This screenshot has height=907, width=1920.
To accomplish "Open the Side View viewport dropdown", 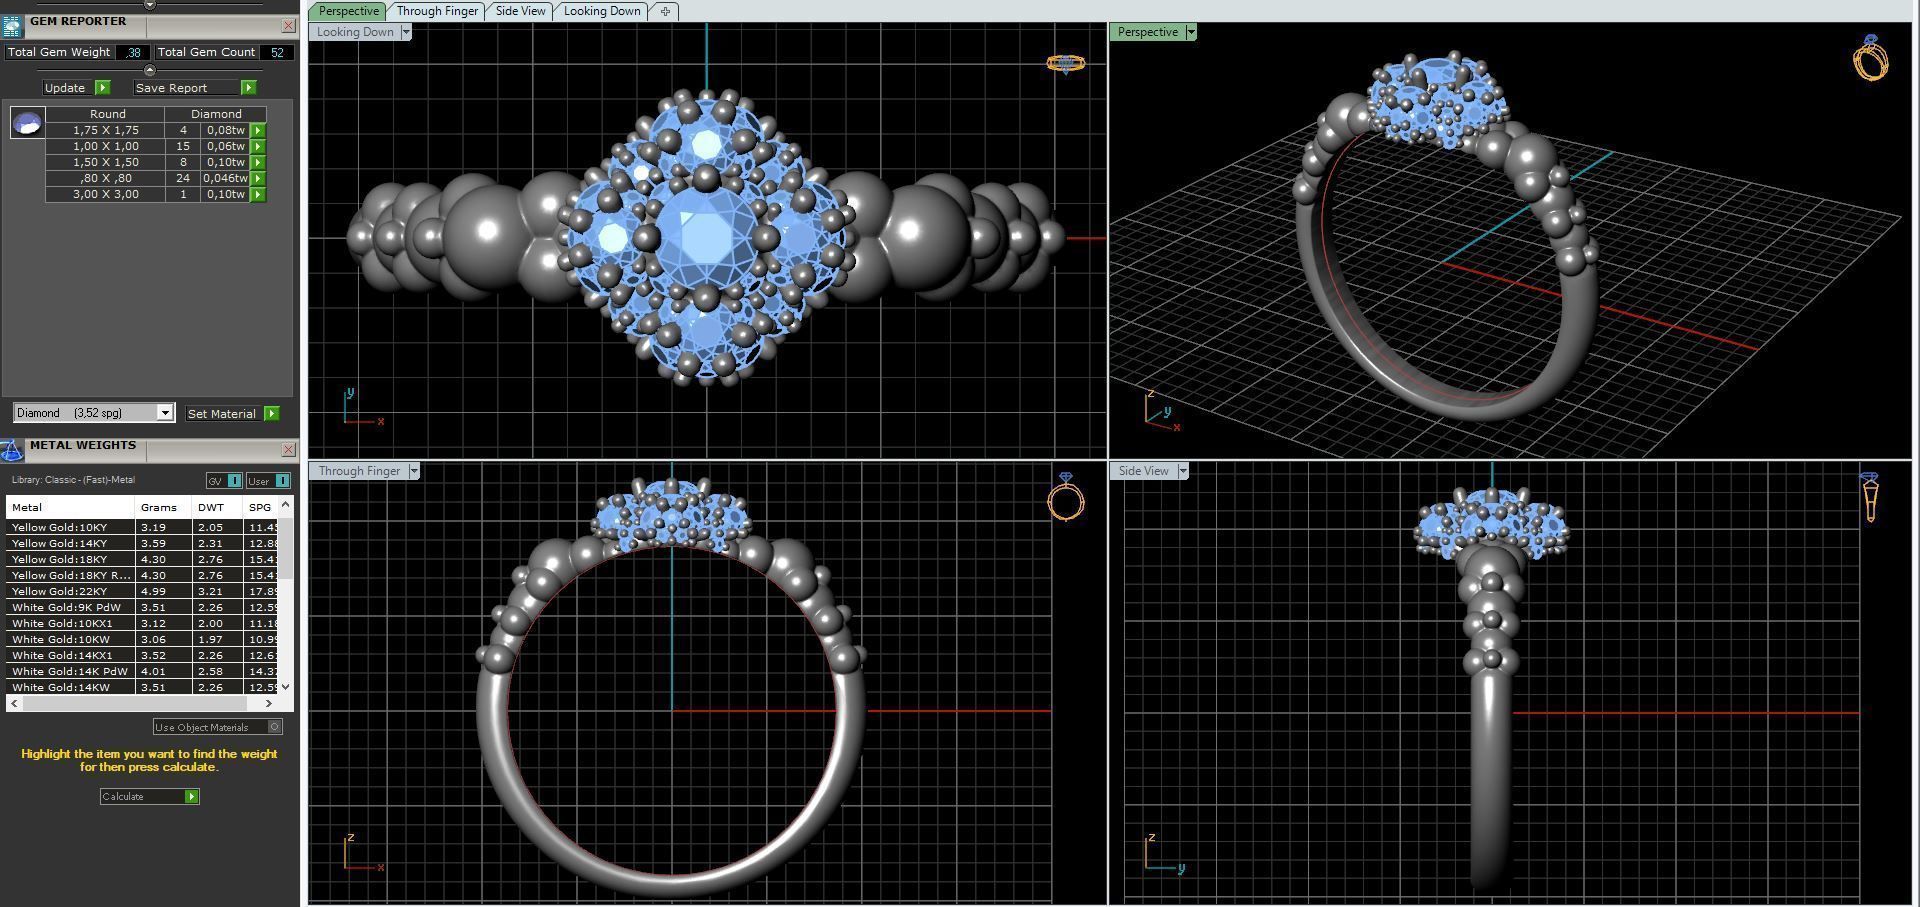I will tap(1182, 471).
